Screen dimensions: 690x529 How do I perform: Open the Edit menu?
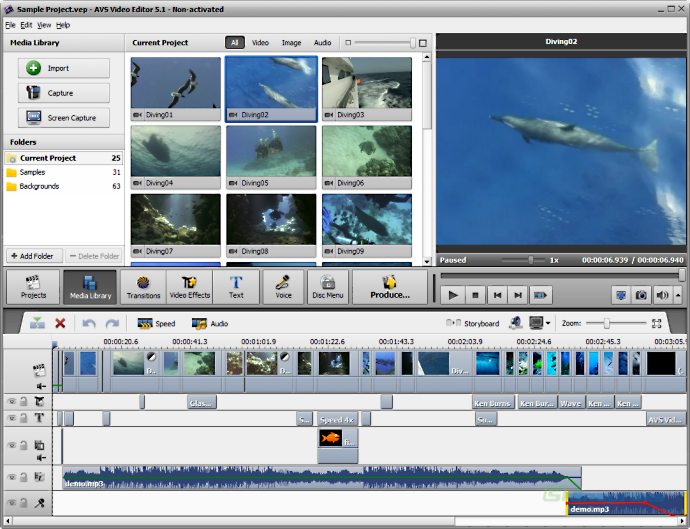click(x=26, y=25)
